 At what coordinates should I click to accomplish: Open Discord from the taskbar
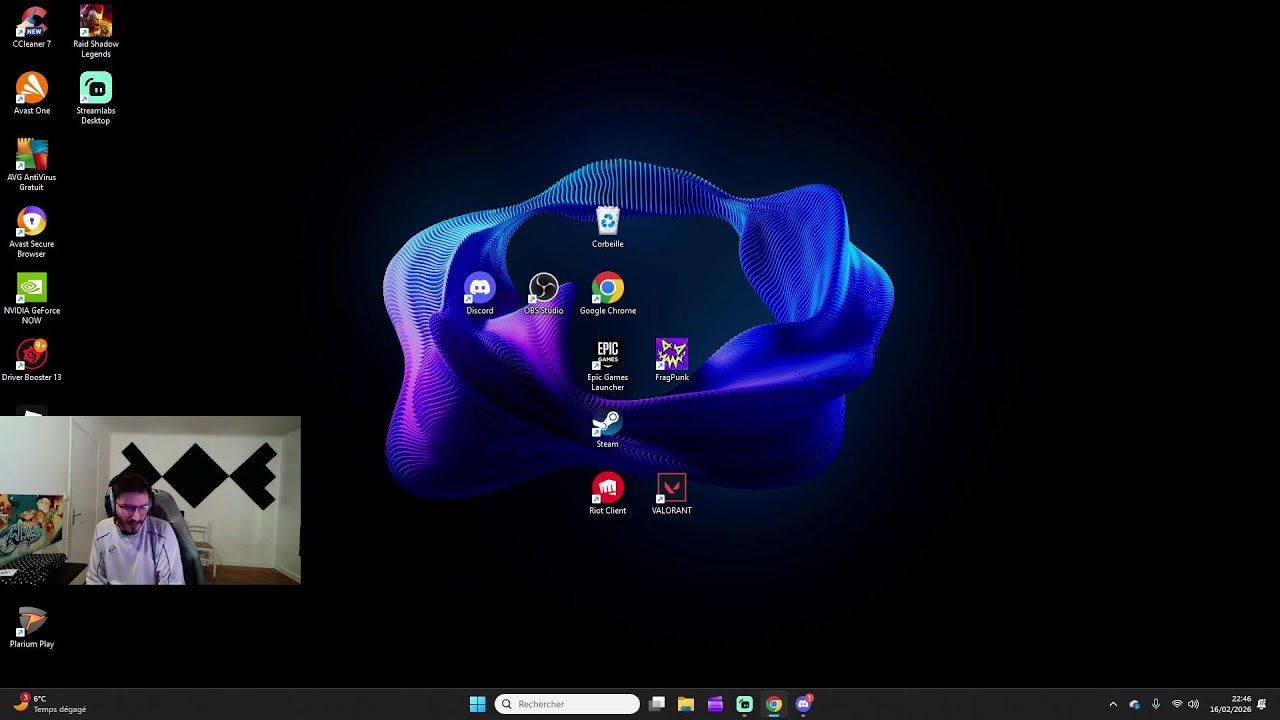[x=803, y=704]
